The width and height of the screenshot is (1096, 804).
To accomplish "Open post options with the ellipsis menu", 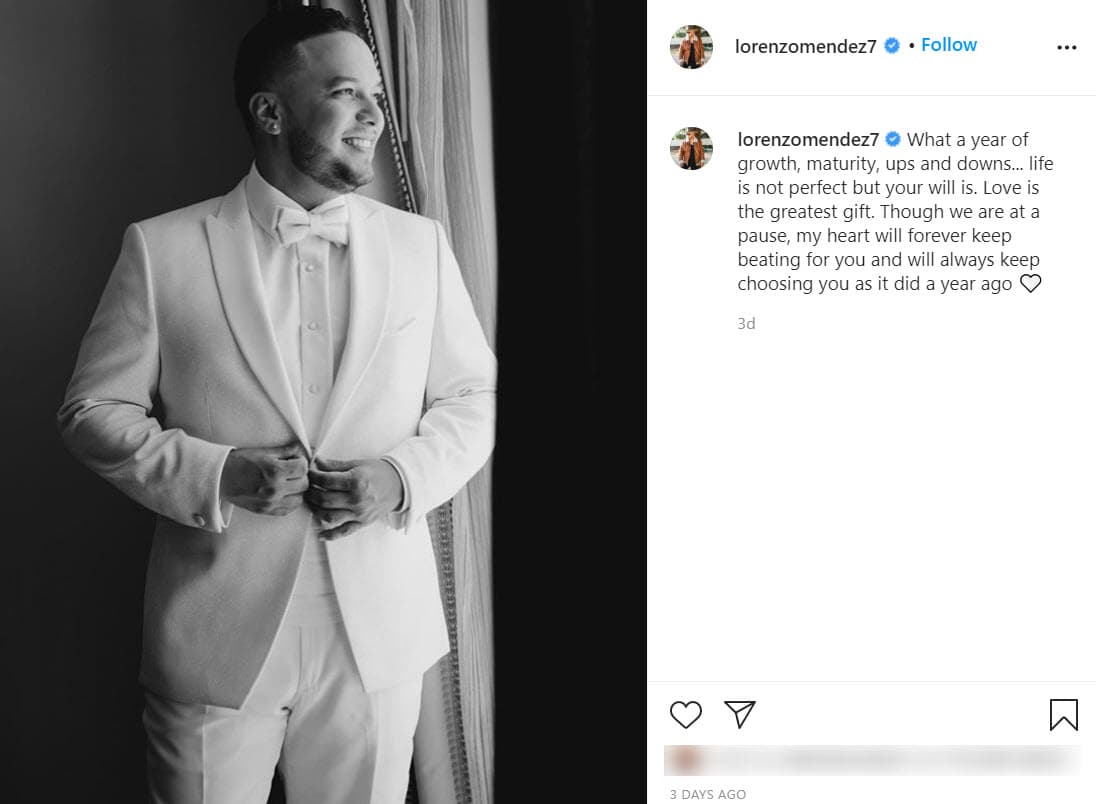I will pos(1067,46).
